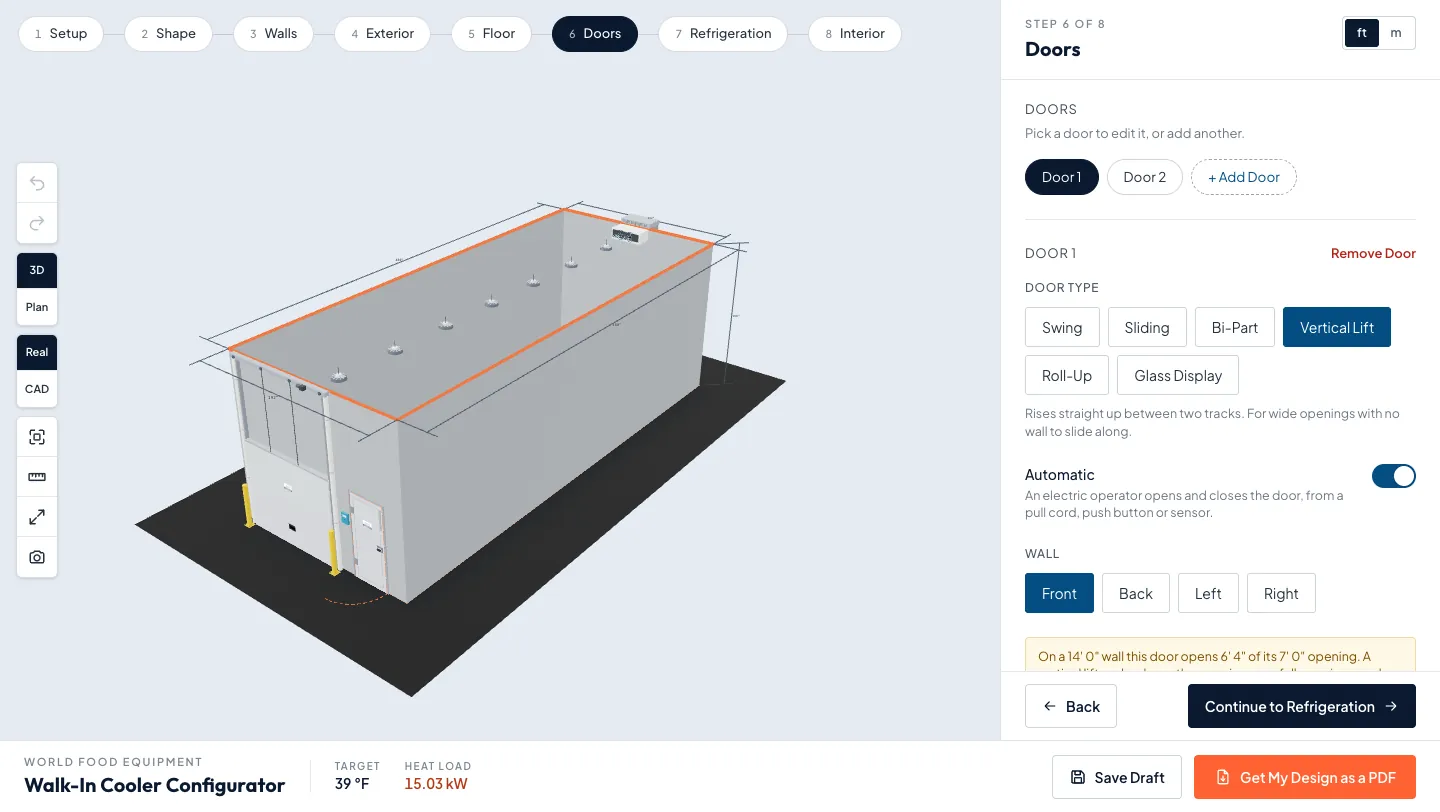Choose Sliding door type
Image resolution: width=1440 pixels, height=812 pixels.
(x=1147, y=327)
